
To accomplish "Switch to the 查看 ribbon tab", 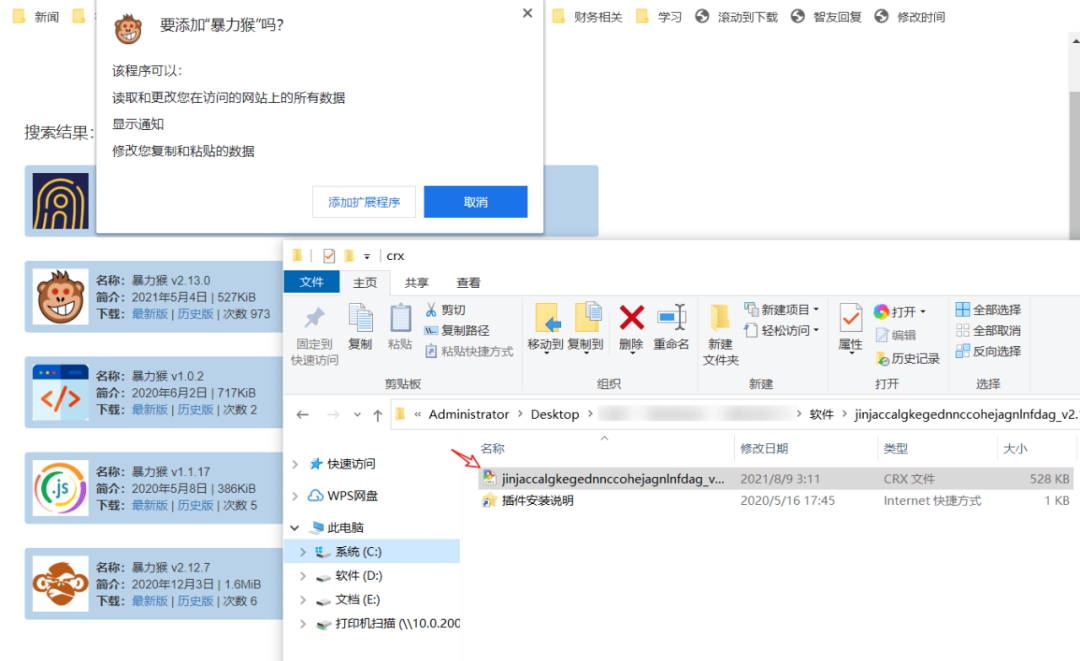I will point(467,281).
